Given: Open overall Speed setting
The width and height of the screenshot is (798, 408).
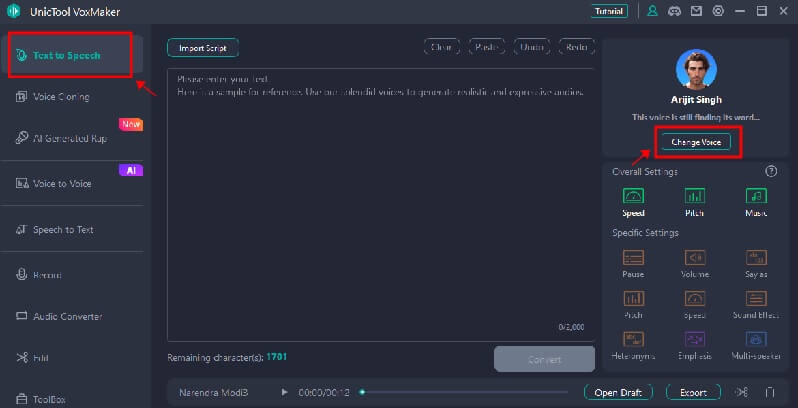Looking at the screenshot, I should 633,202.
